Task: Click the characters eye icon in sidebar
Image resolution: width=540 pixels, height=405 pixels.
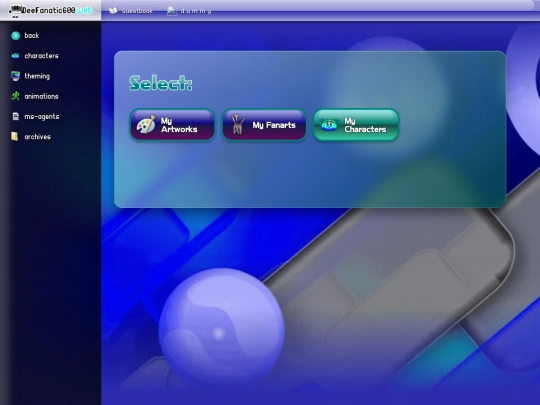Action: coord(15,56)
